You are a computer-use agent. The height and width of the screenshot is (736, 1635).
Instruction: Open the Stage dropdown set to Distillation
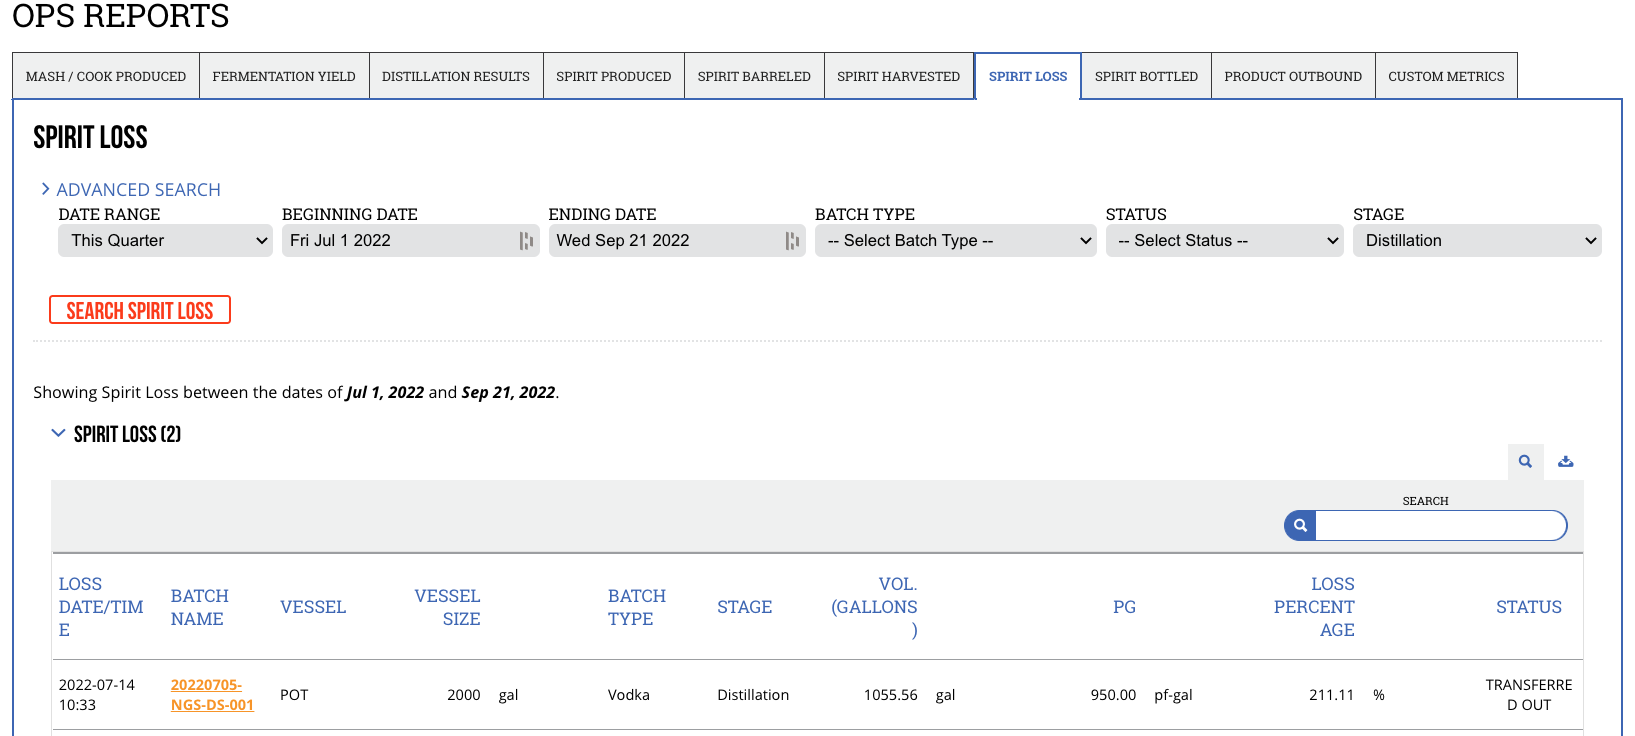click(x=1477, y=241)
